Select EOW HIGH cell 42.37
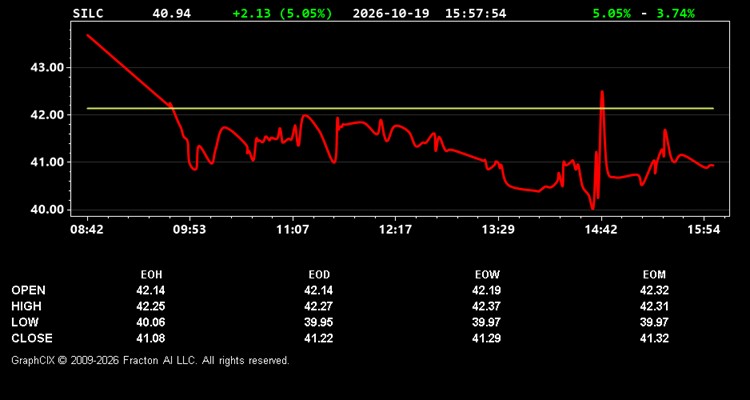 pyautogui.click(x=486, y=306)
